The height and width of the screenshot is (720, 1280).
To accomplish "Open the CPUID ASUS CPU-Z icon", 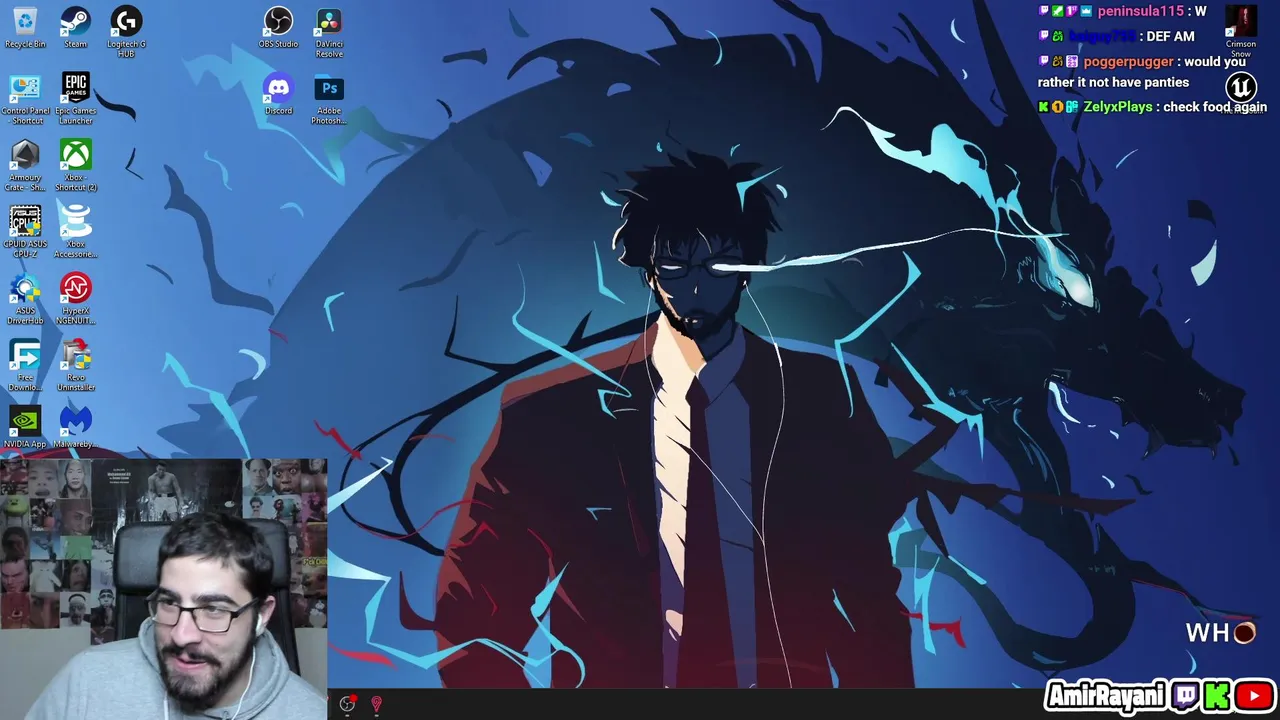I will 25,232.
